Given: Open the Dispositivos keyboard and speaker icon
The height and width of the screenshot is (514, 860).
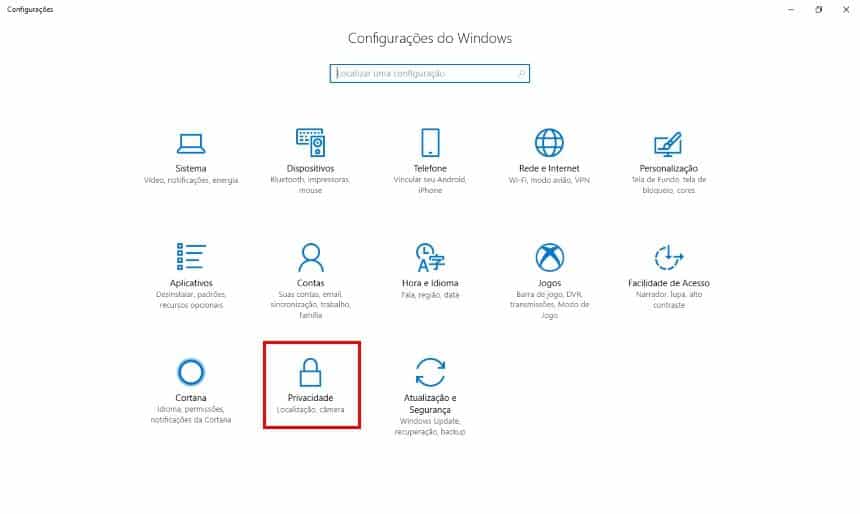Looking at the screenshot, I should (x=310, y=143).
